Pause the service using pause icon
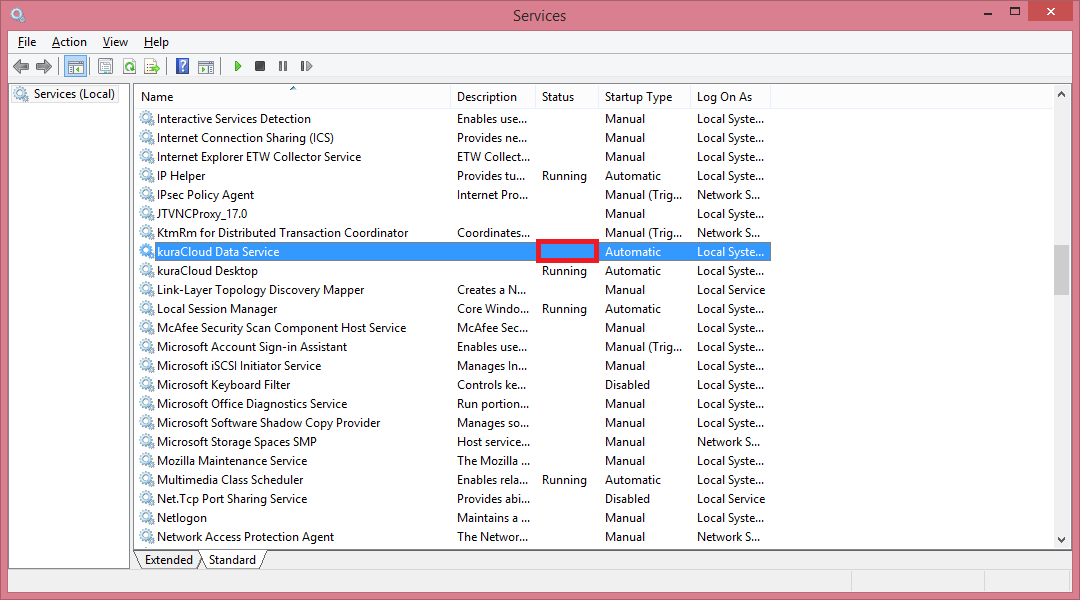 pos(283,66)
